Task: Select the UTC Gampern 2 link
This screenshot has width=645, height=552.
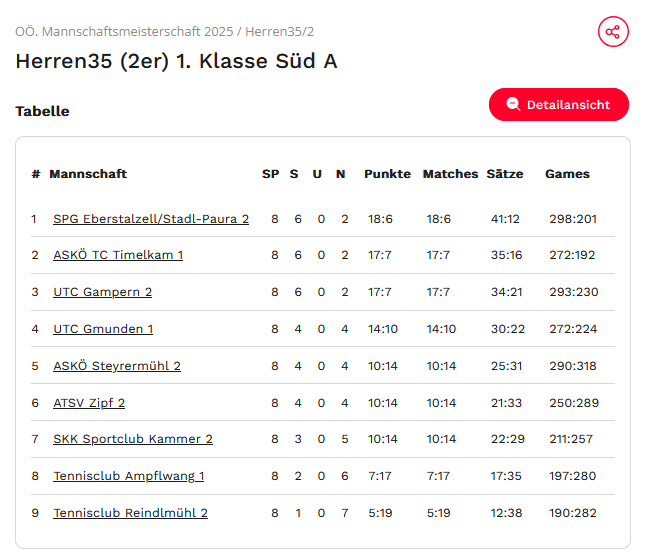Action: coord(102,292)
